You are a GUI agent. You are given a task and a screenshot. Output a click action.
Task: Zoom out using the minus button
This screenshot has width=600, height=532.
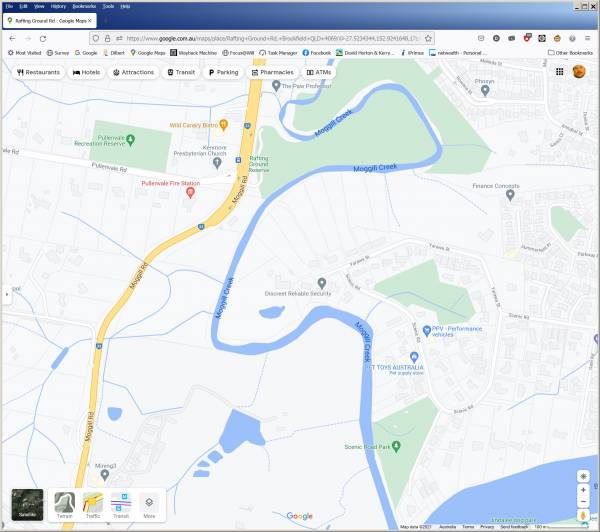click(583, 502)
